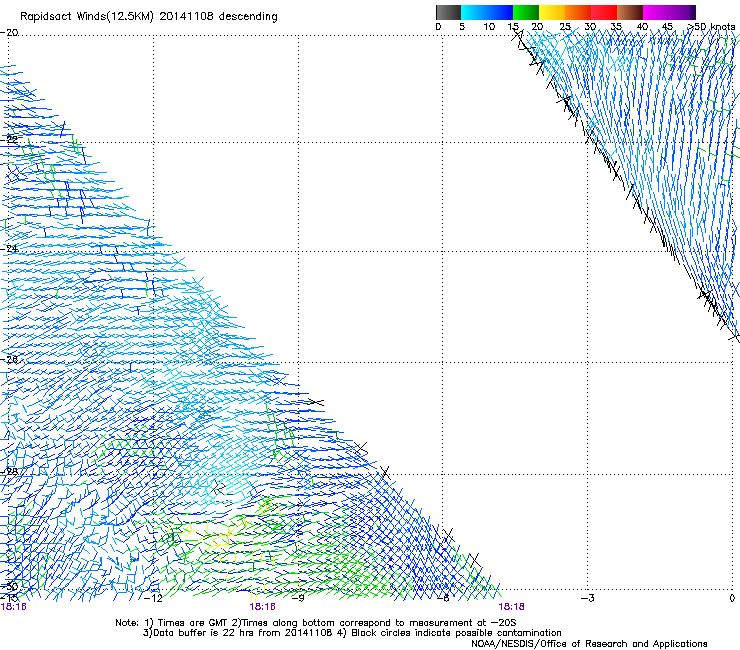Image resolution: width=740 pixels, height=650 pixels.
Task: Click the '-6' longitude axis label
Action: 443,599
